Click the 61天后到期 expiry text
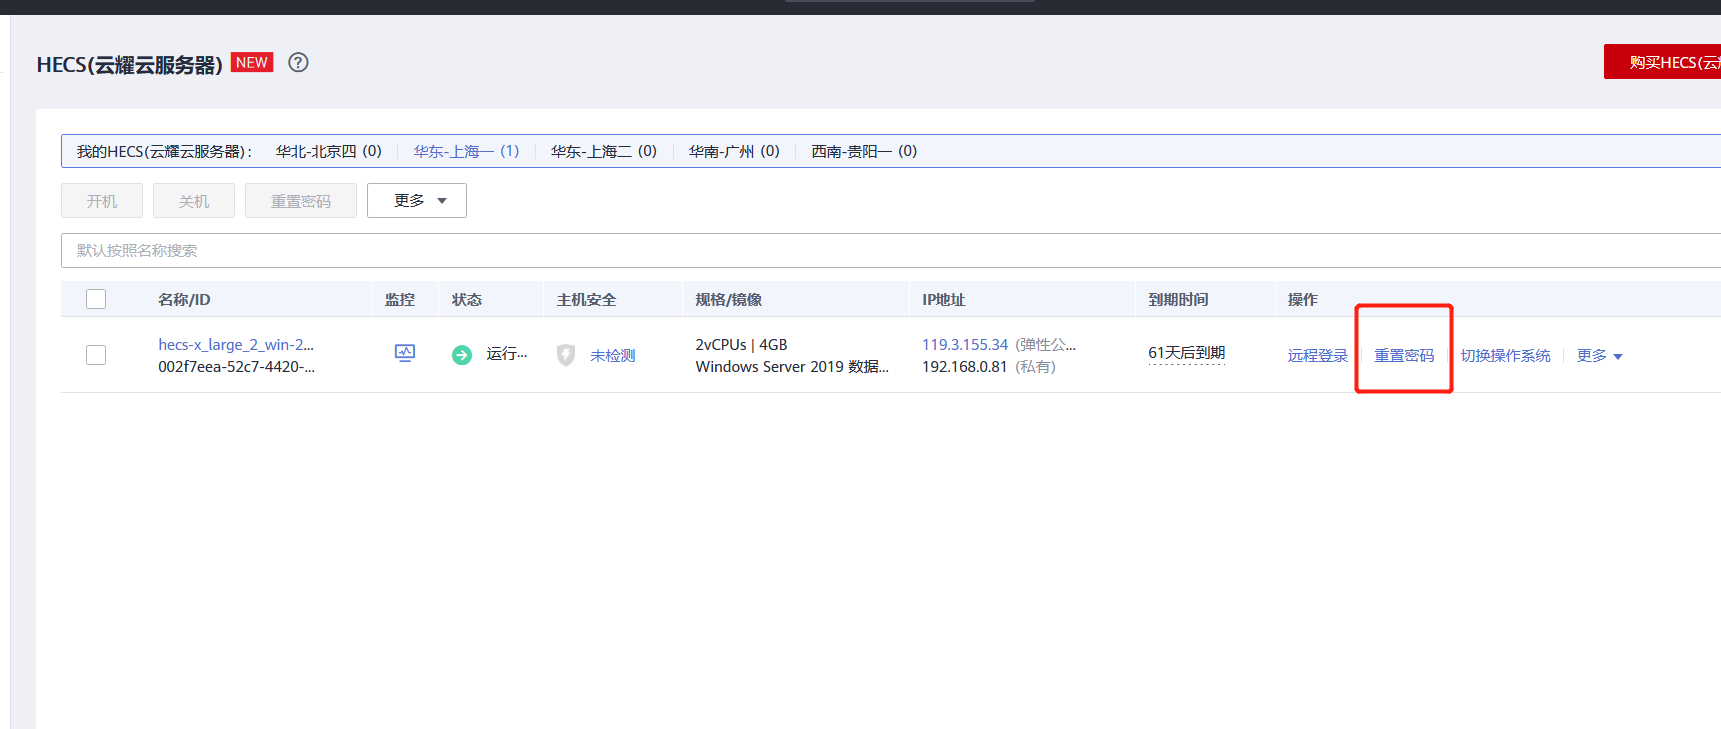Viewport: 1721px width, 729px height. coord(1186,353)
